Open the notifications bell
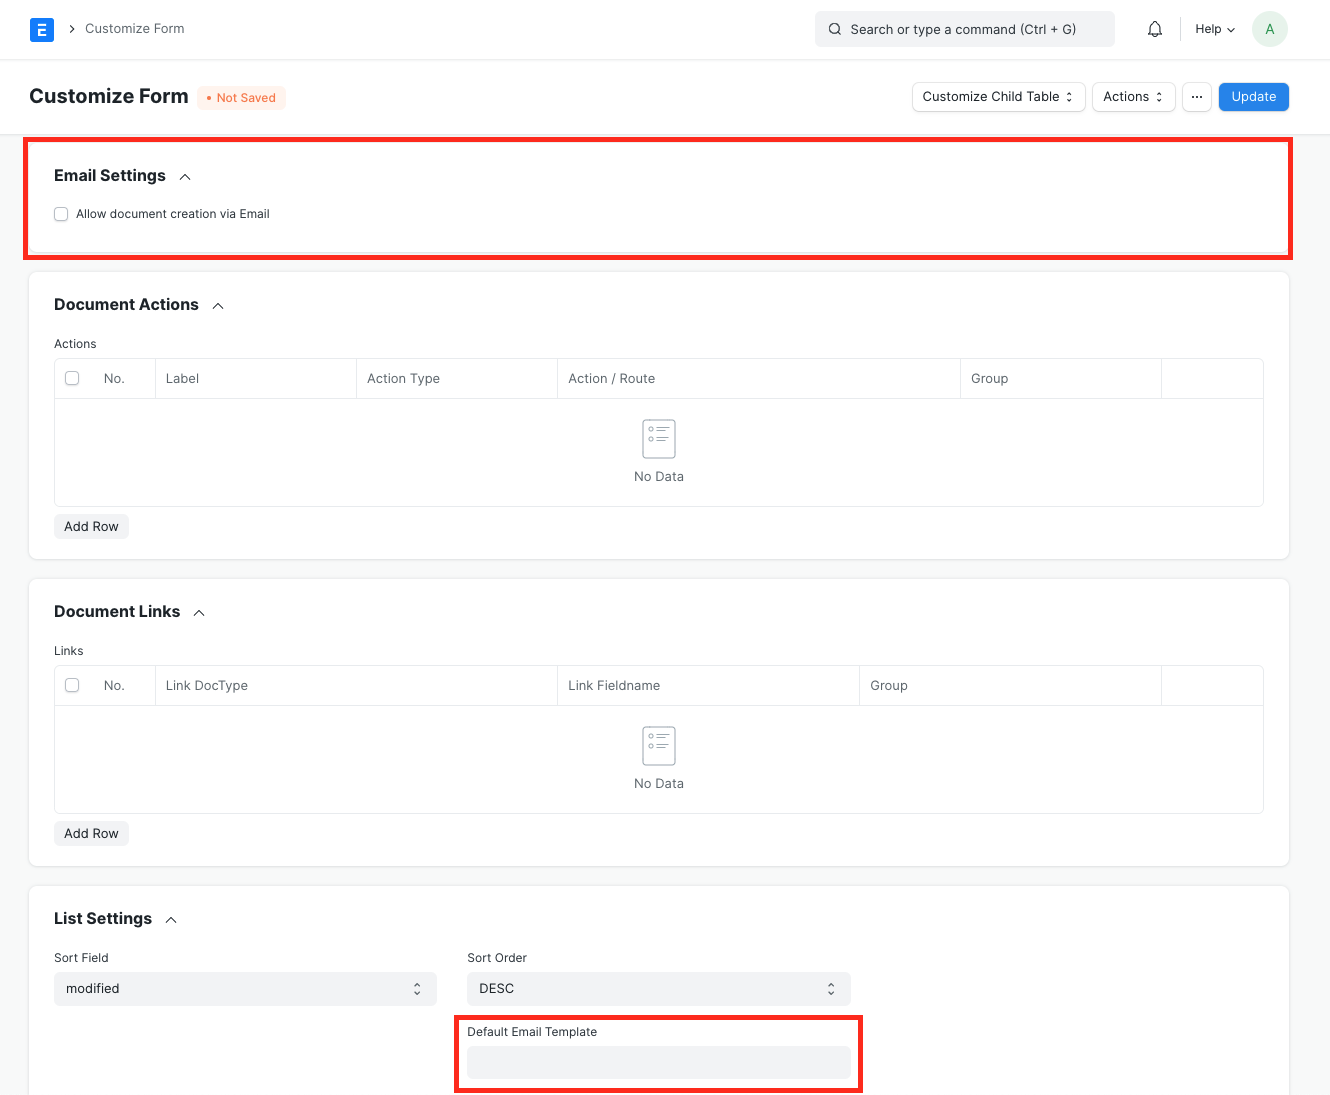This screenshot has width=1330, height=1095. (1155, 29)
